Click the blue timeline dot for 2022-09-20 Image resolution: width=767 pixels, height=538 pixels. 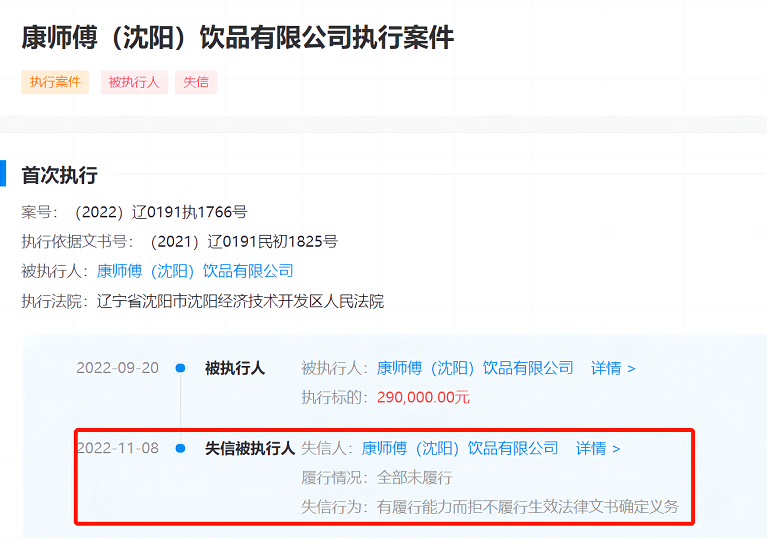pyautogui.click(x=180, y=368)
